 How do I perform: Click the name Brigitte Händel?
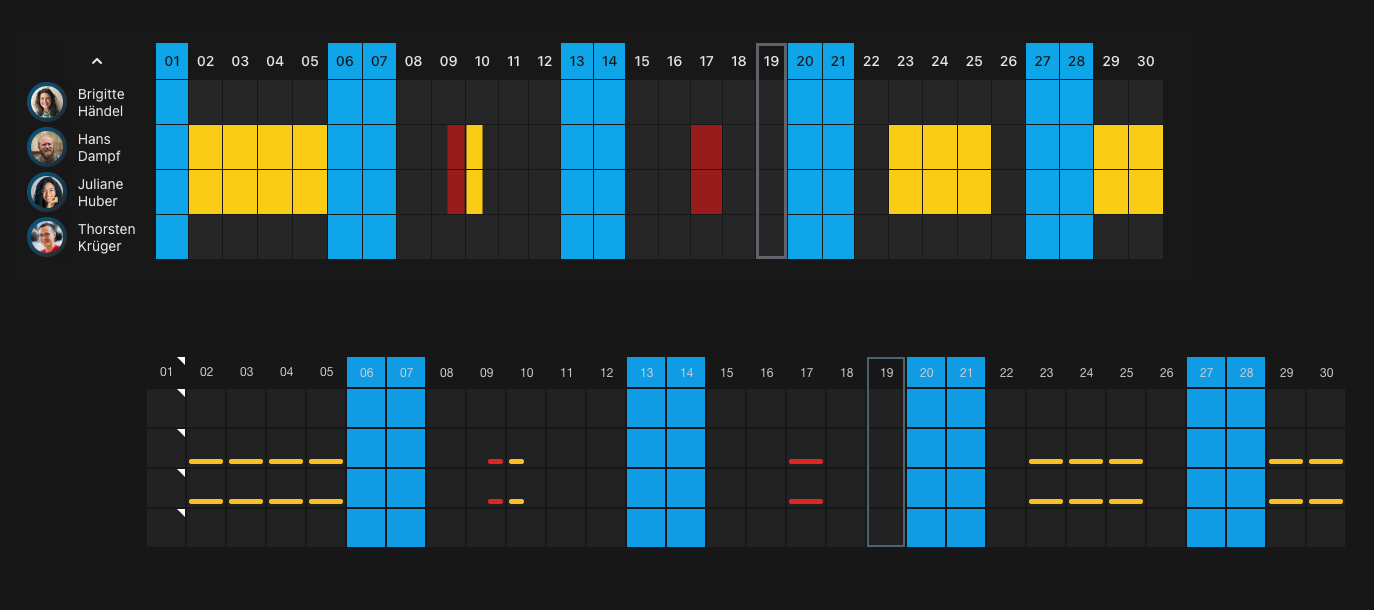tap(102, 101)
